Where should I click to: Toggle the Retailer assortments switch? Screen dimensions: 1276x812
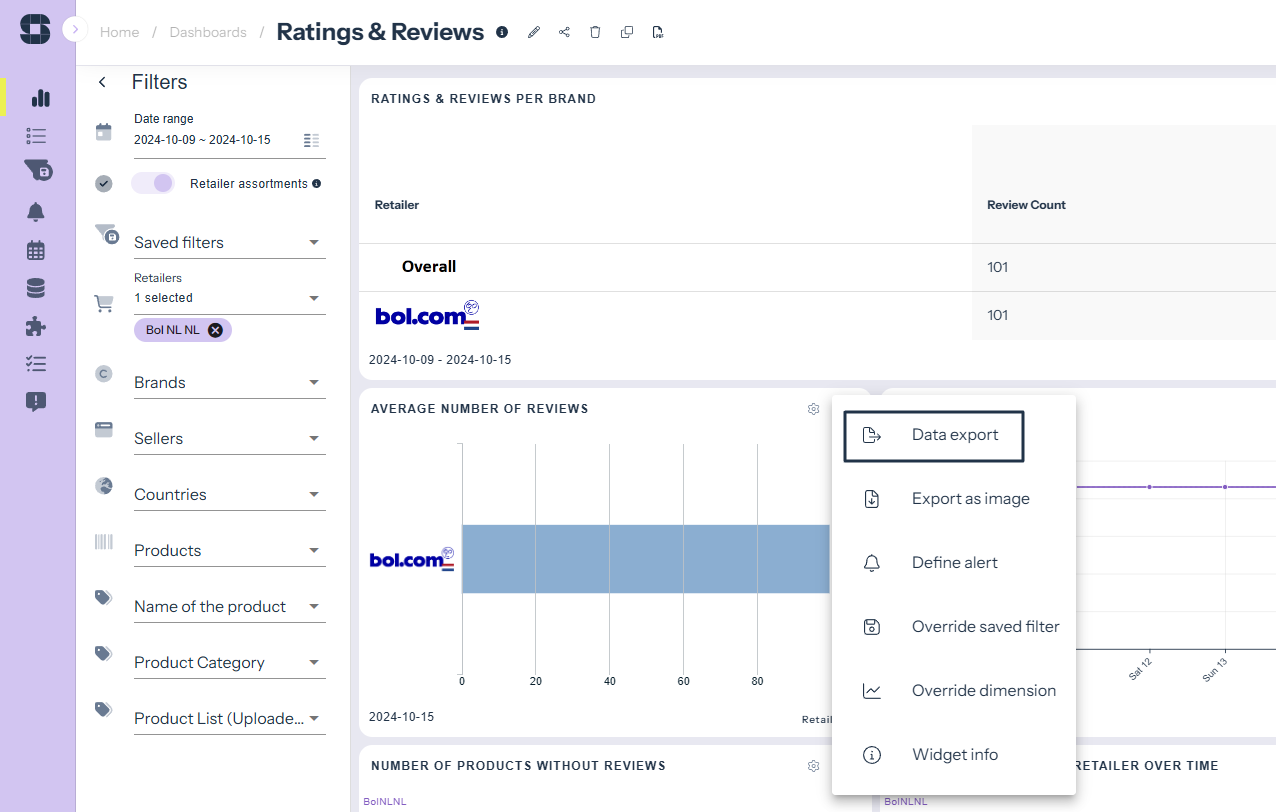coord(153,183)
